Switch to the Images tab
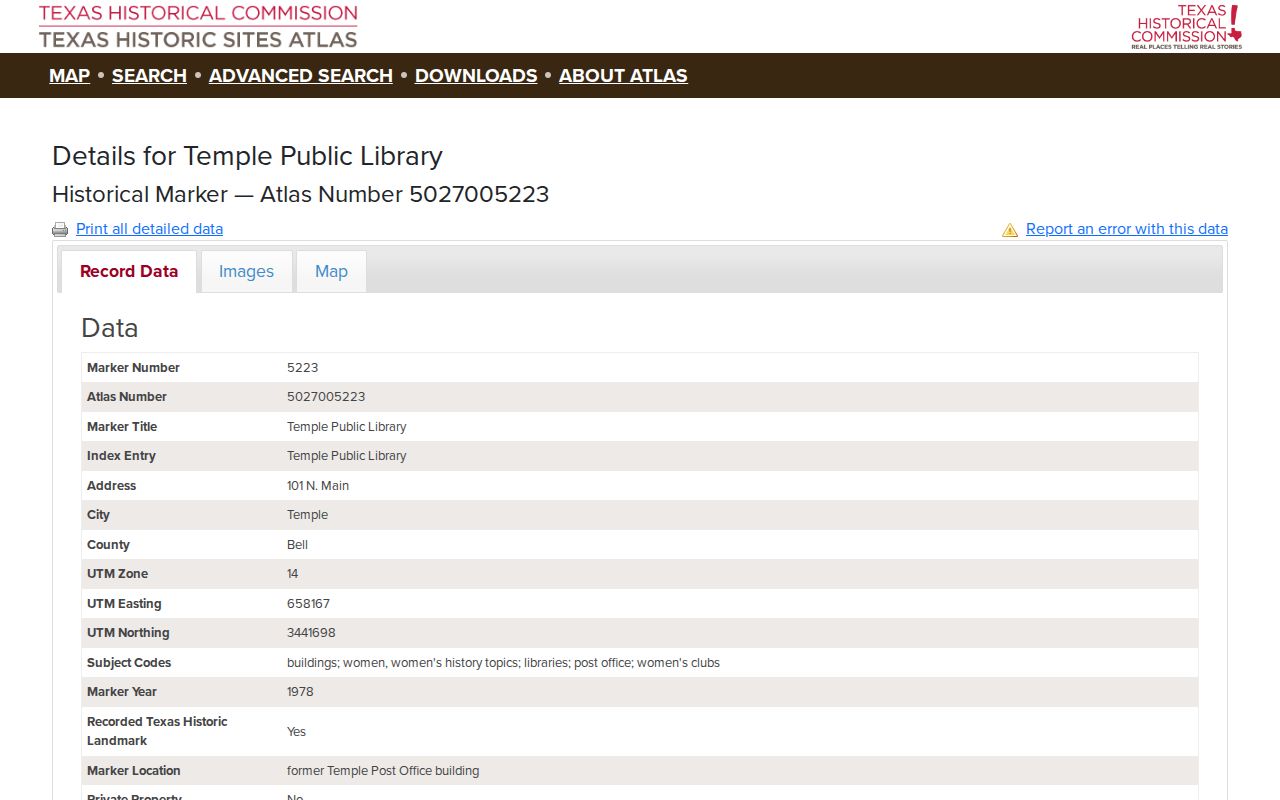Screen dimensions: 1280x800 click(246, 271)
